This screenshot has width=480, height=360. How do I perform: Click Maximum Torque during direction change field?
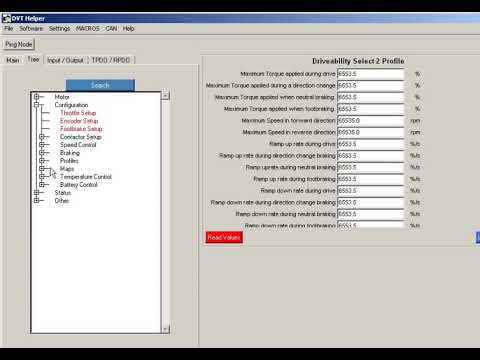click(371, 86)
